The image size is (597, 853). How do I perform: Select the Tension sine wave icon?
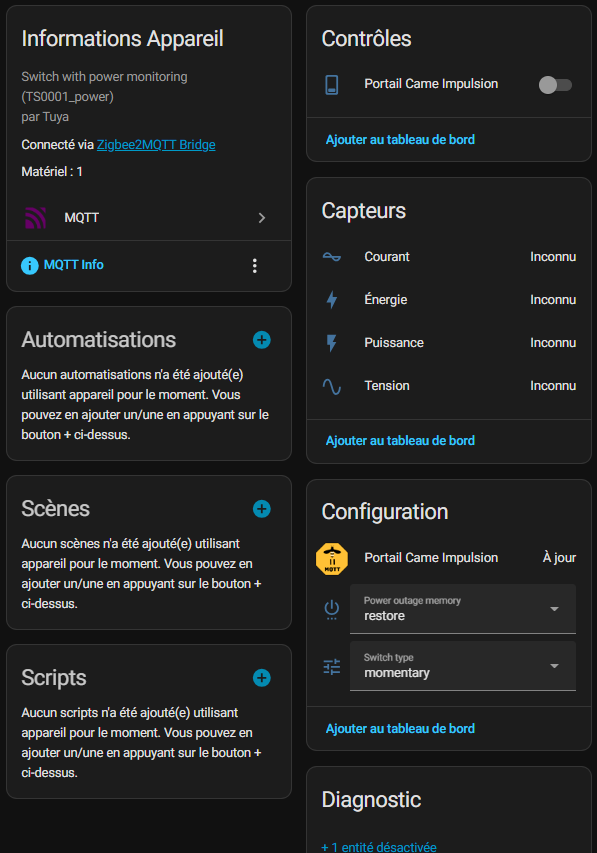tap(334, 386)
